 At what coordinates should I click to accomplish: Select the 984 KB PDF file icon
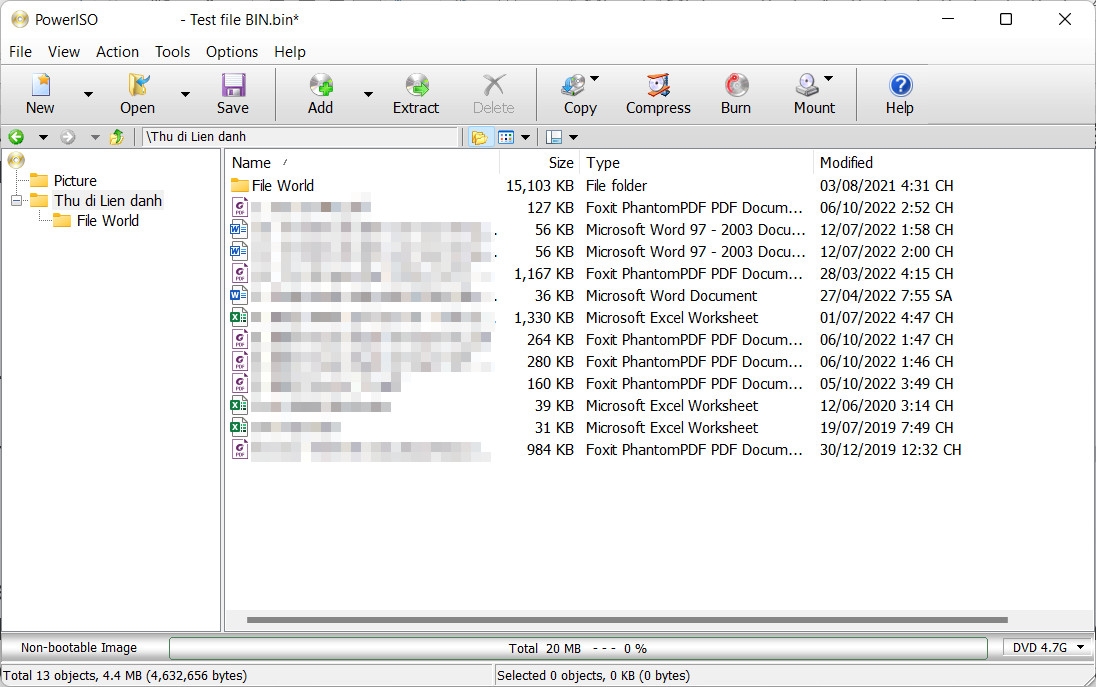tap(240, 449)
